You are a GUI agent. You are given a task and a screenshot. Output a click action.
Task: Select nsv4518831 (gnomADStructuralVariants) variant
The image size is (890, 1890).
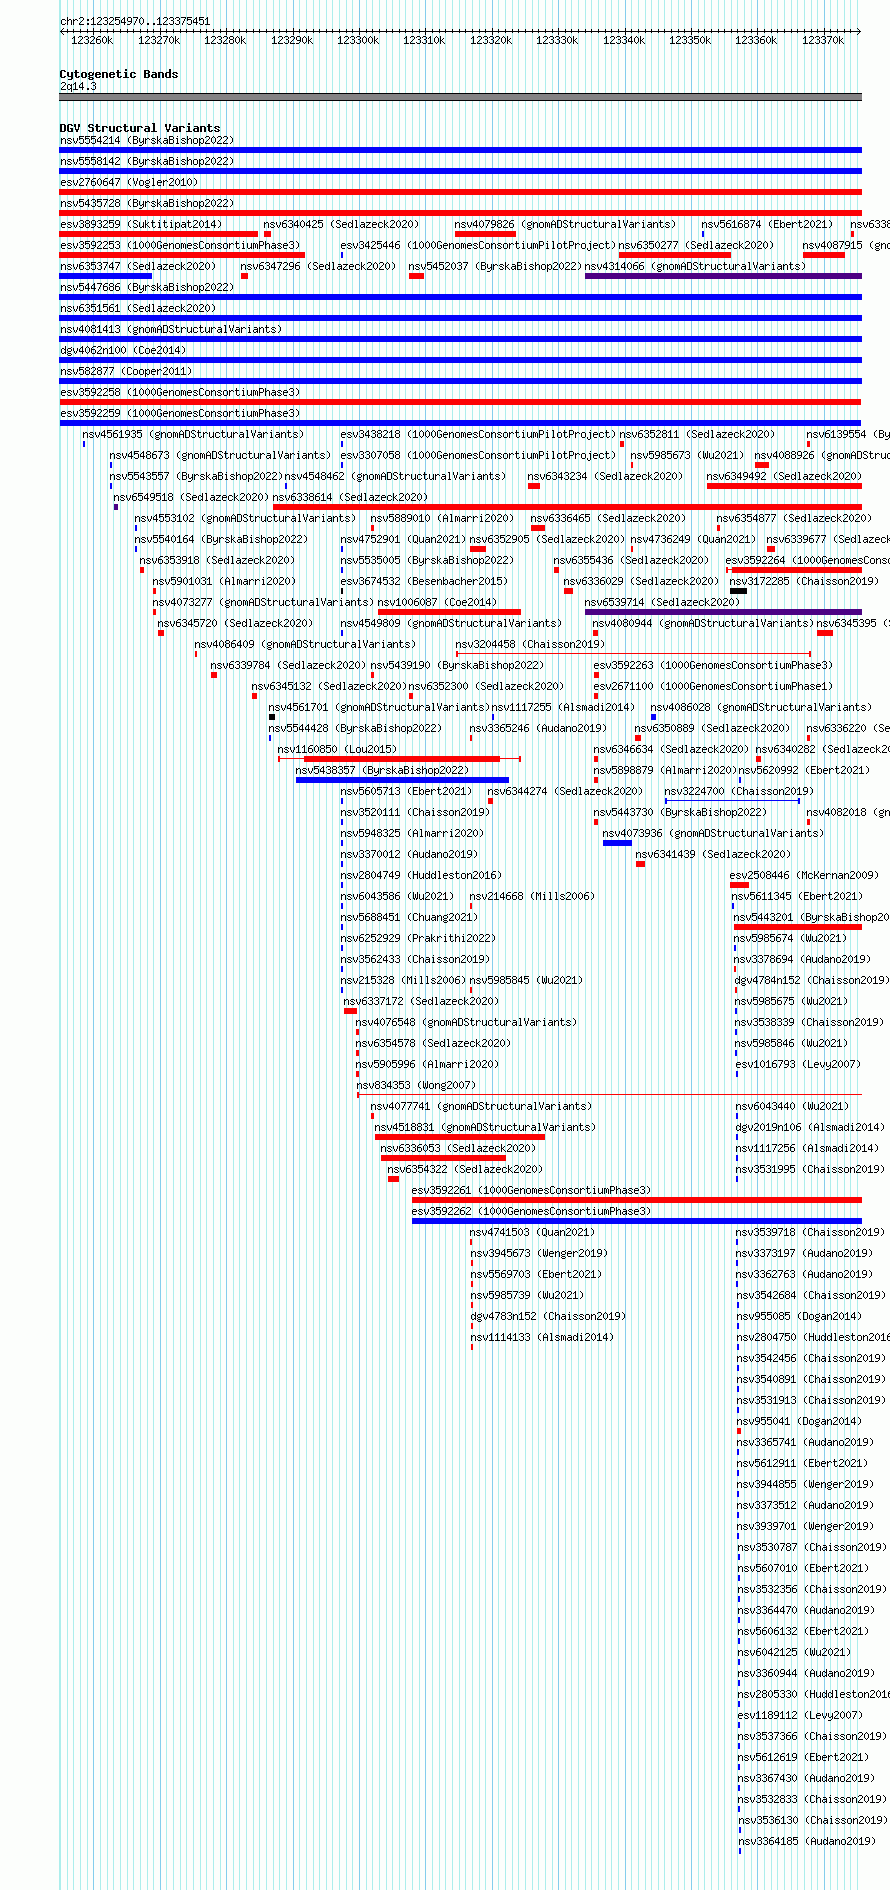tap(486, 1128)
